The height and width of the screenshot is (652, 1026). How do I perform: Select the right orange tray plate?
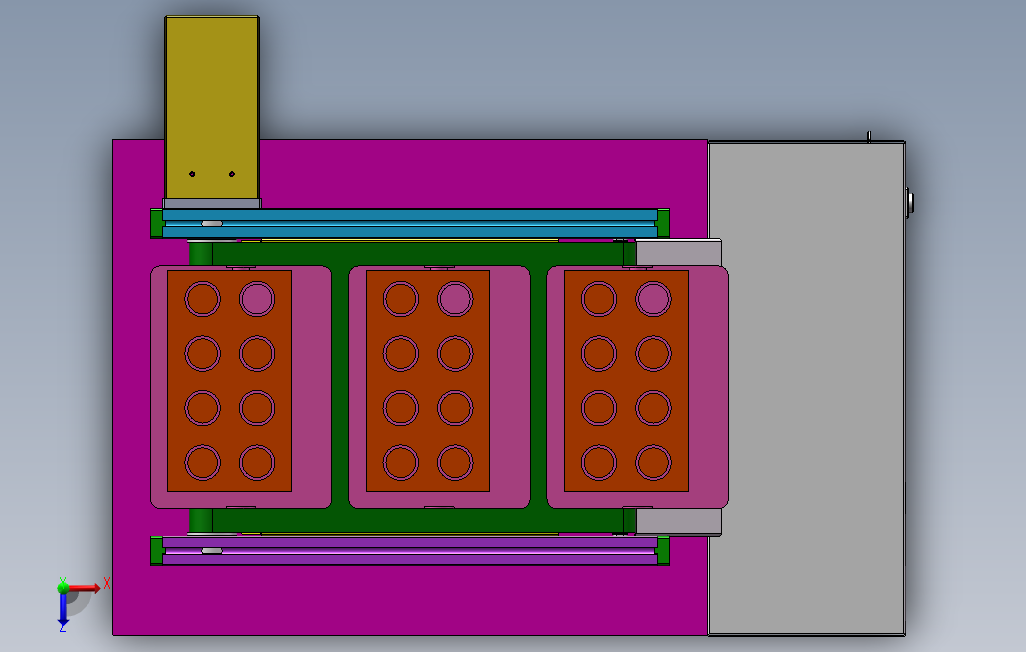[626, 380]
